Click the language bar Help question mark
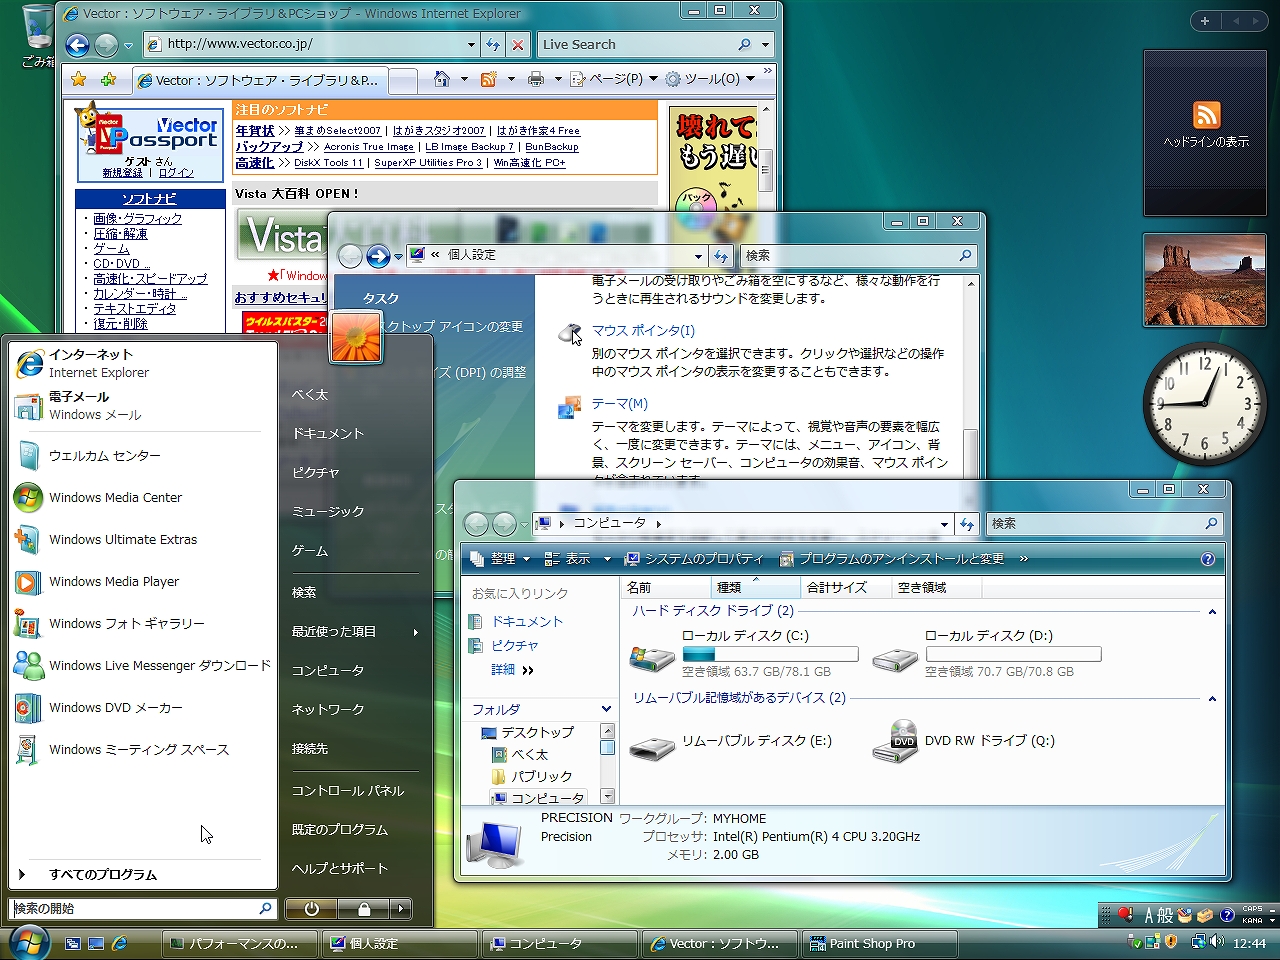Image resolution: width=1280 pixels, height=960 pixels. [x=1227, y=915]
